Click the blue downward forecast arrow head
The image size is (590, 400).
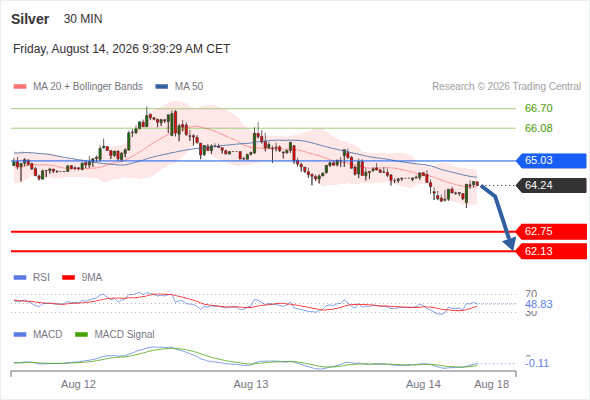point(510,244)
